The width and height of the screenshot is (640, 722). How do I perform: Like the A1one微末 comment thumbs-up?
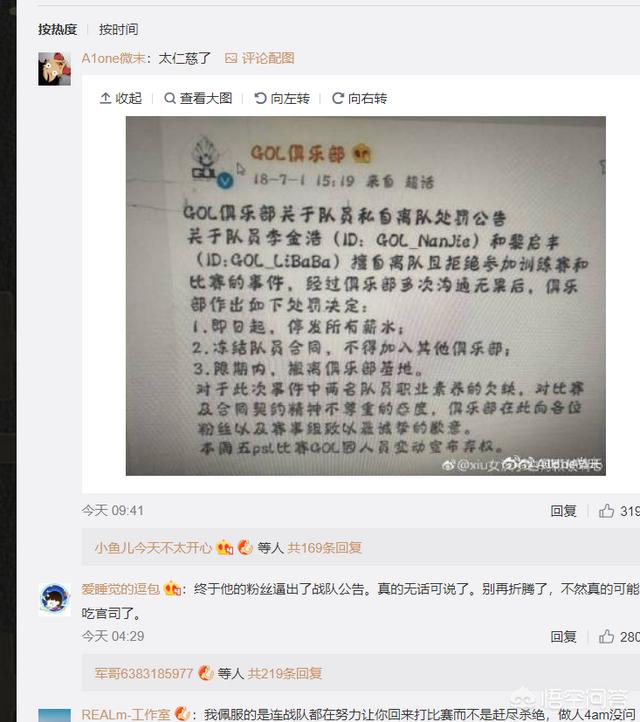(606, 511)
